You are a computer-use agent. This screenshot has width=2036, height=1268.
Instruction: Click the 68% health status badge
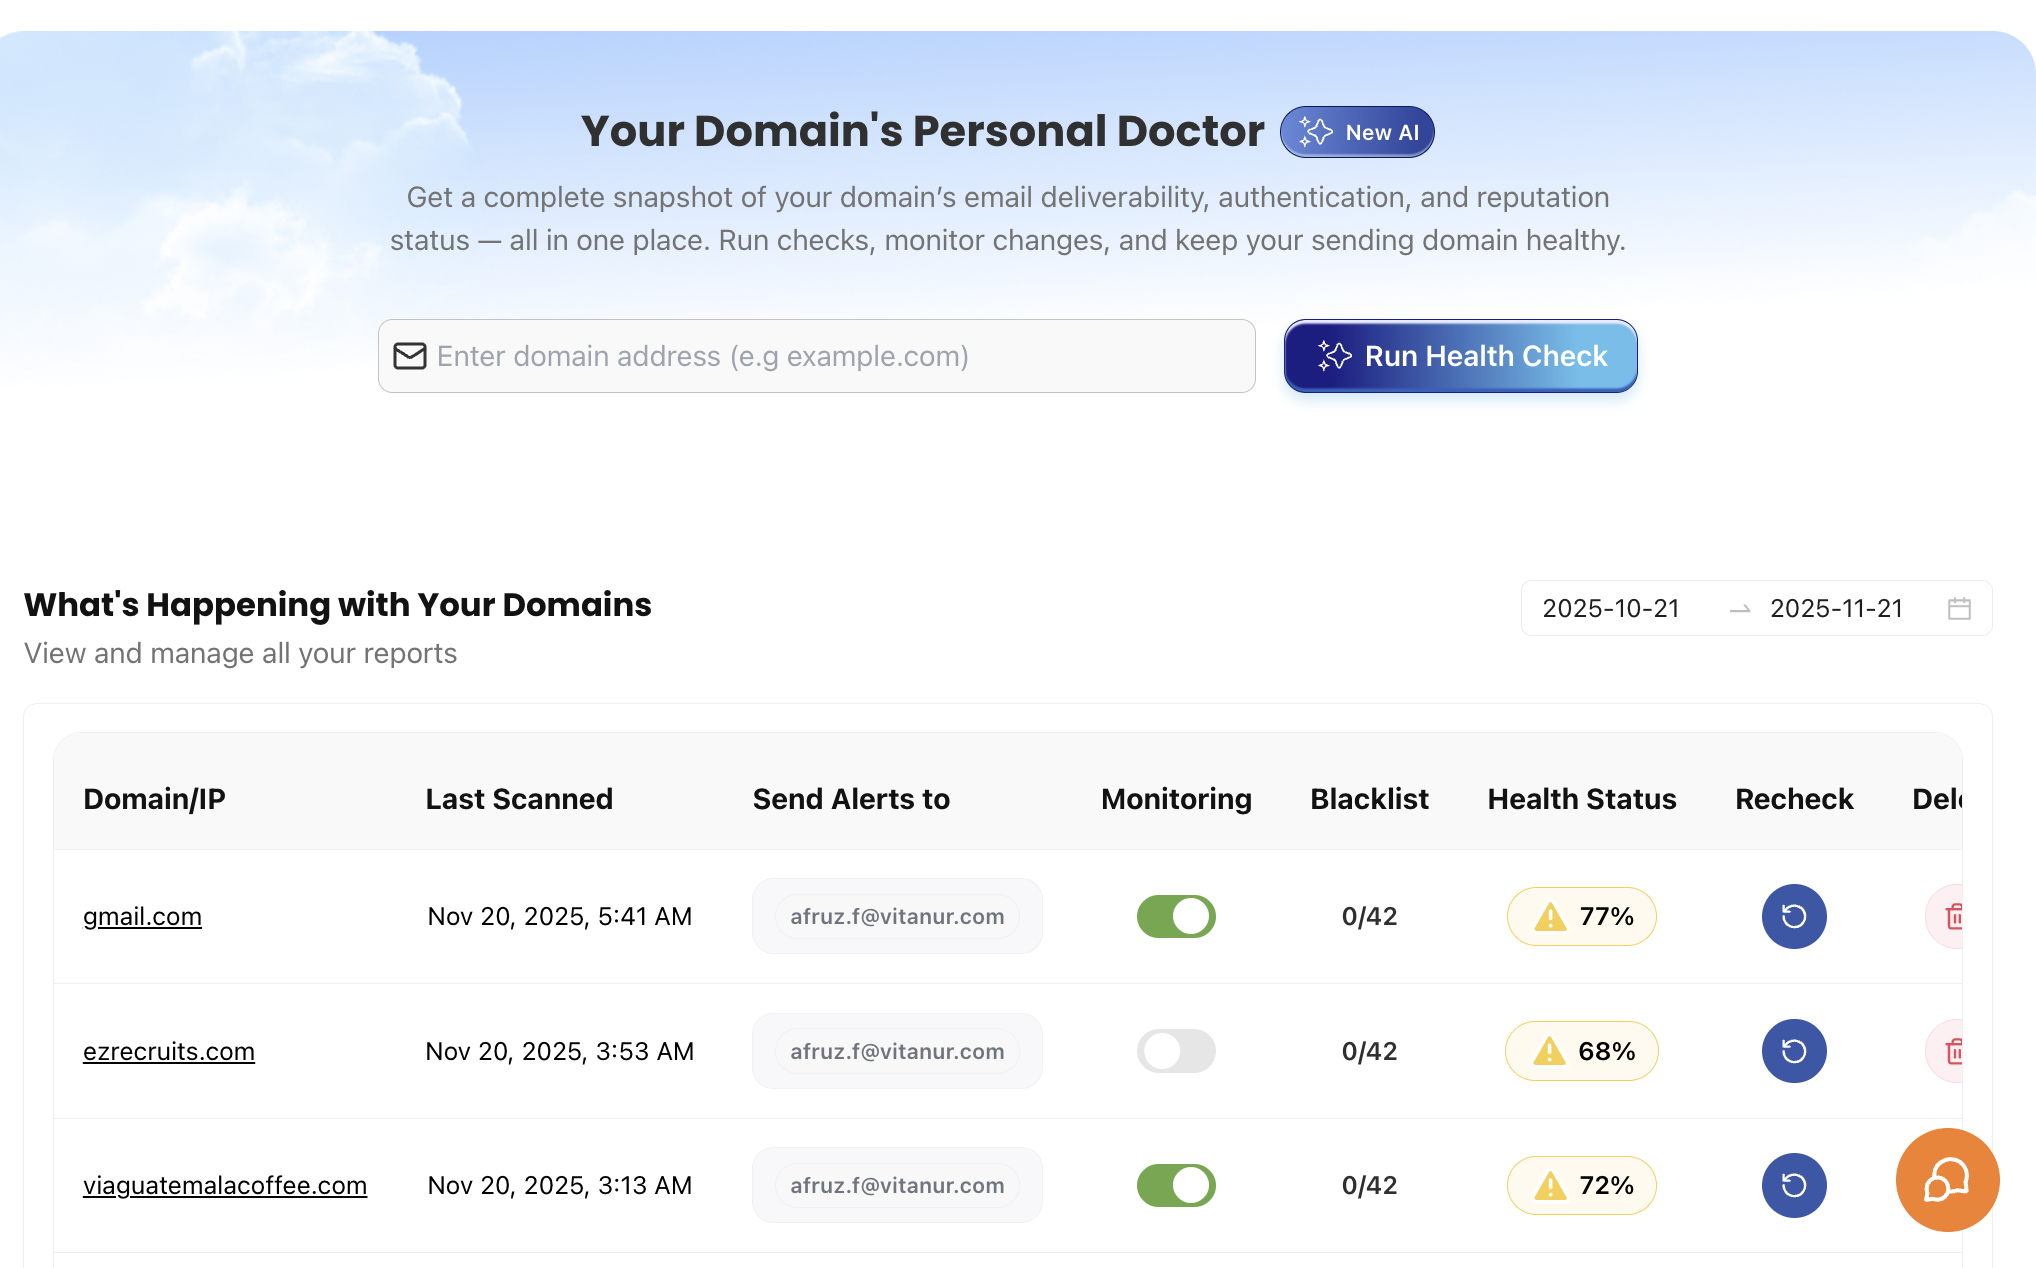[1581, 1051]
